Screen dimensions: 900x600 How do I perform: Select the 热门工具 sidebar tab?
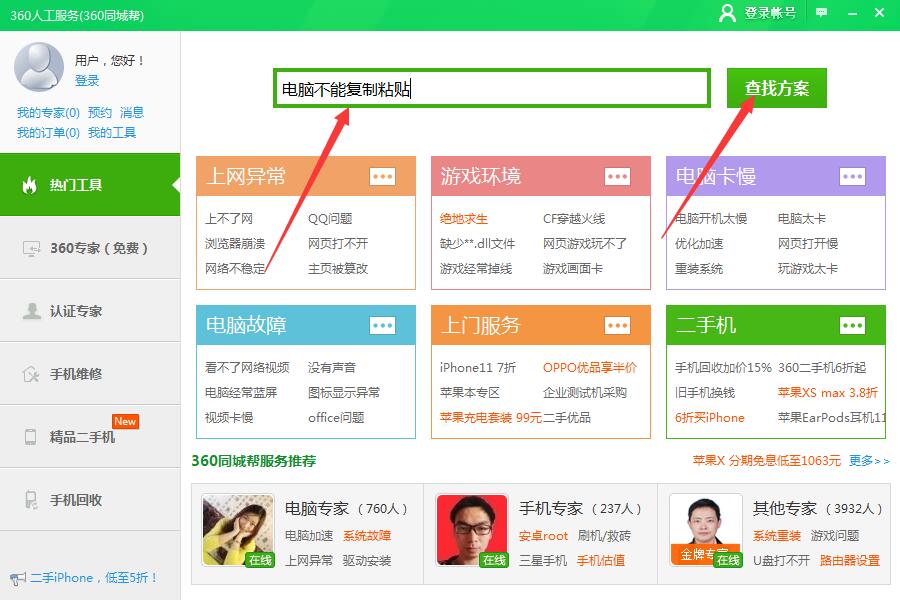tap(90, 185)
